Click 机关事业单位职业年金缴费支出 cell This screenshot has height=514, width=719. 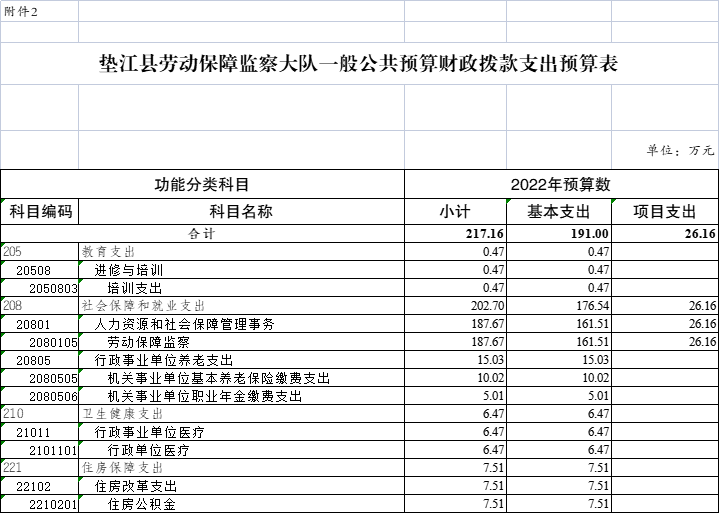pos(241,395)
